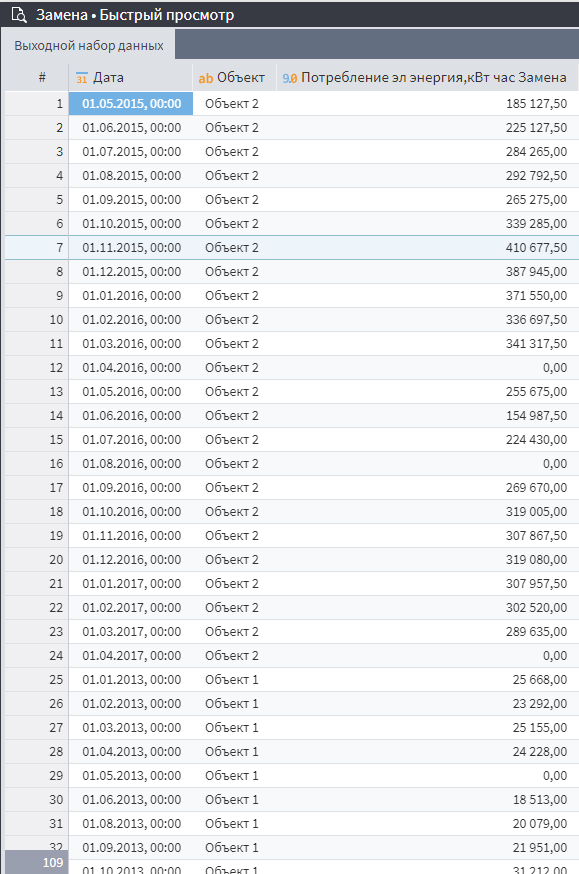Screen dimensions: 579x874
Task: Select the value 185 127,50
Action: (536, 104)
